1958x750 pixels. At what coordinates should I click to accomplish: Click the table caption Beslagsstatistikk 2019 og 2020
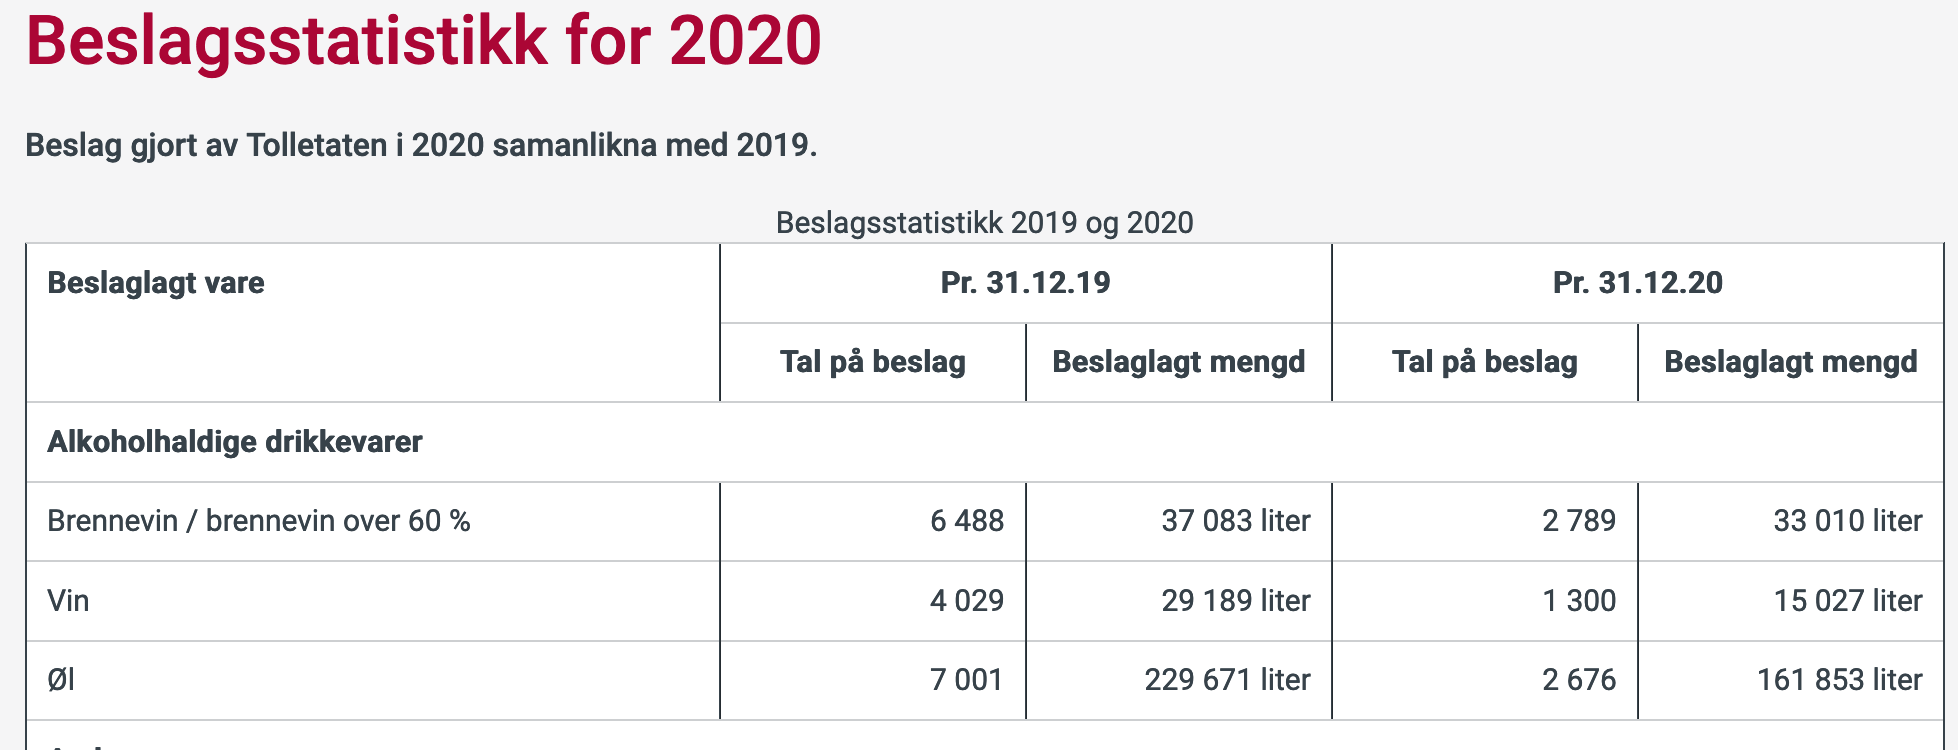pyautogui.click(x=984, y=222)
